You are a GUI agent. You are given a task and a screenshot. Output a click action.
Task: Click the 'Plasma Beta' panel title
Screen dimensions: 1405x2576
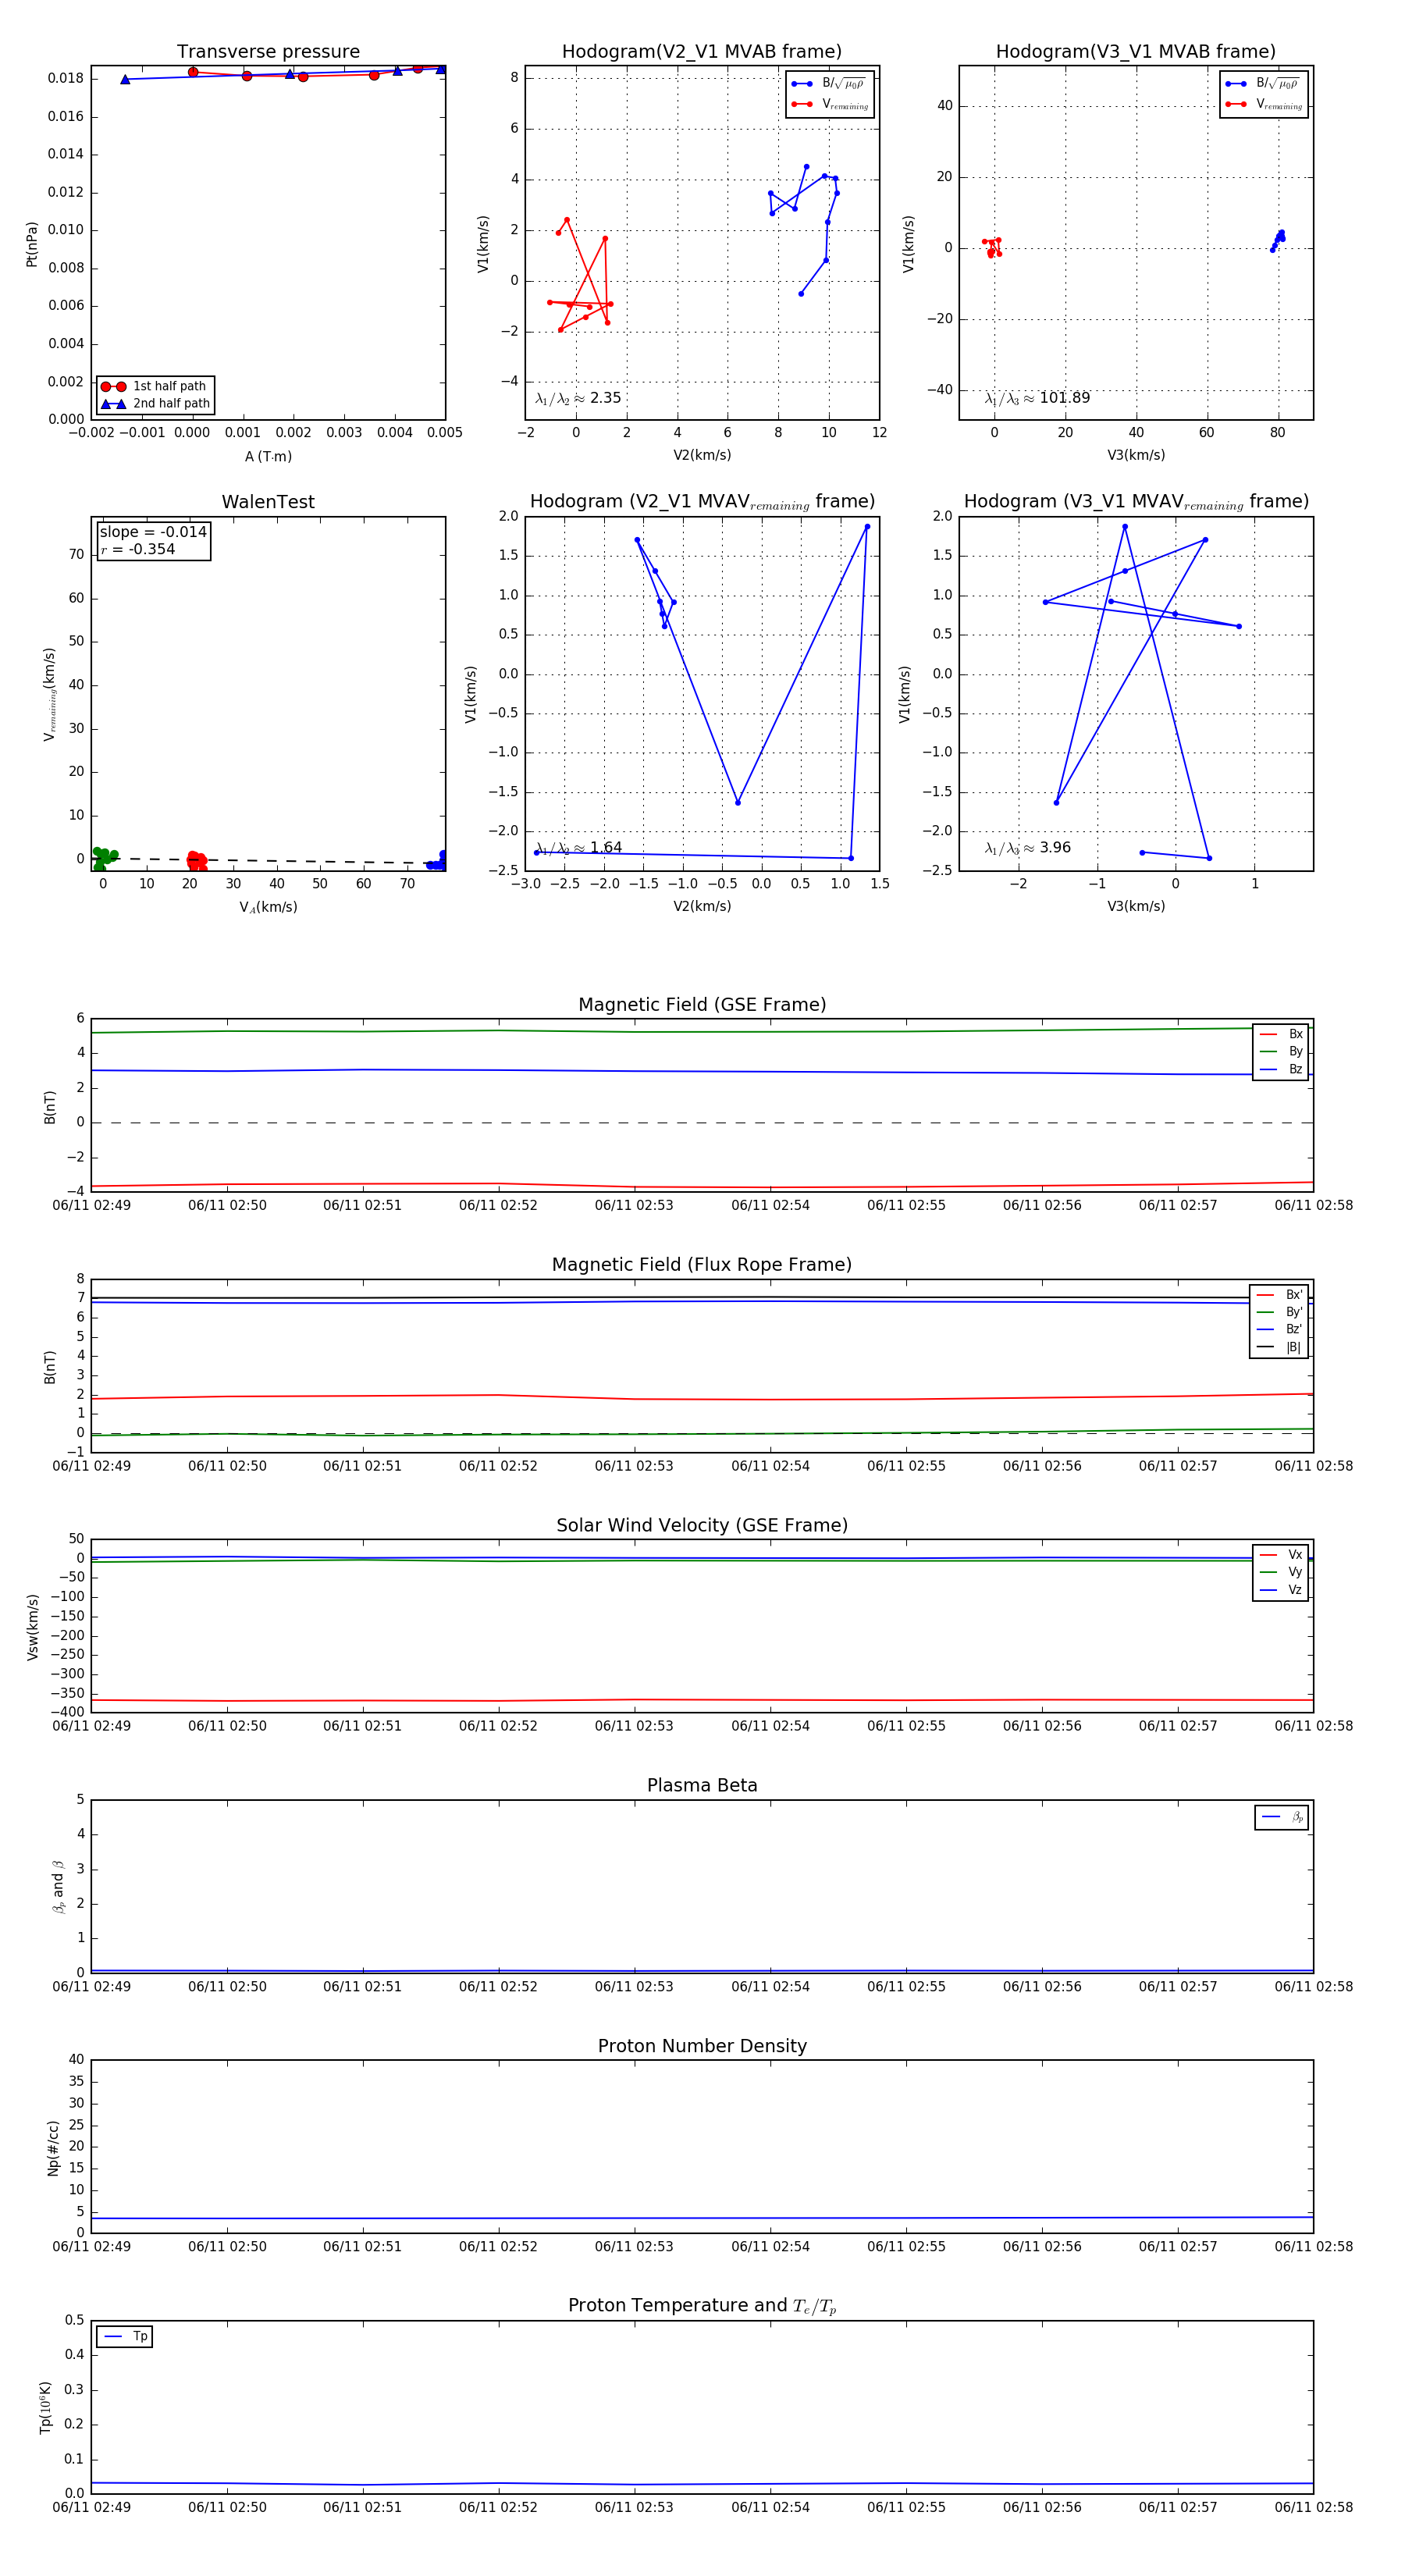coord(702,1785)
